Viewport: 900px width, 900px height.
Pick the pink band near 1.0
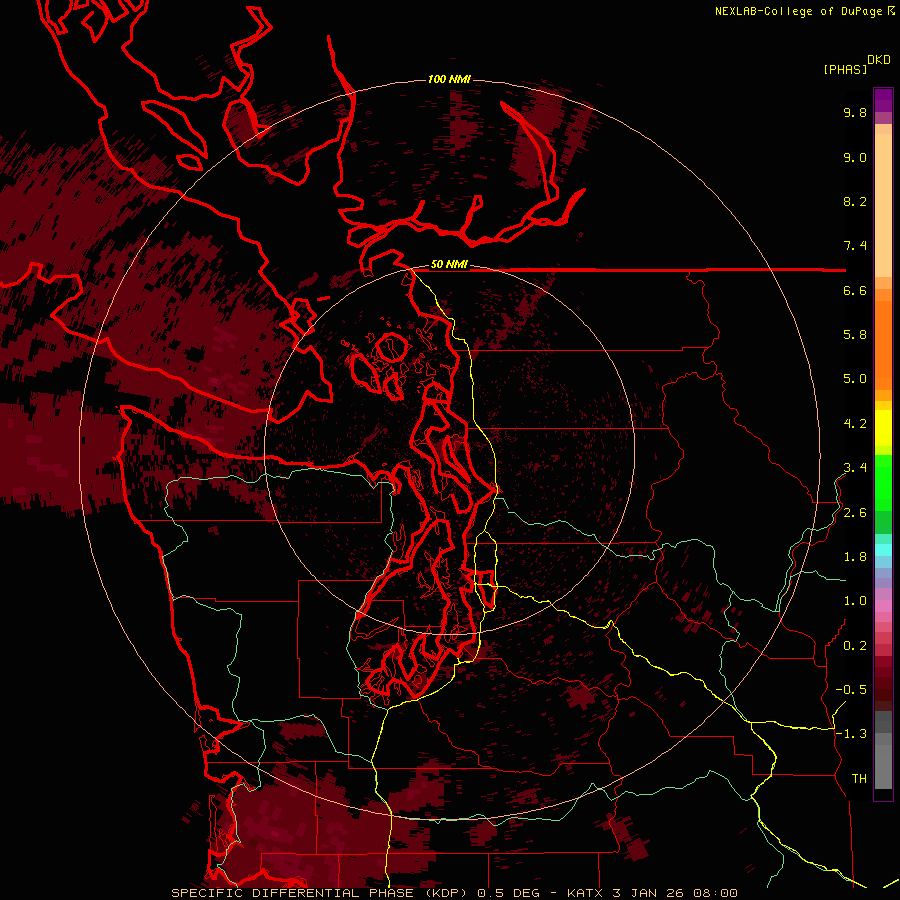883,606
